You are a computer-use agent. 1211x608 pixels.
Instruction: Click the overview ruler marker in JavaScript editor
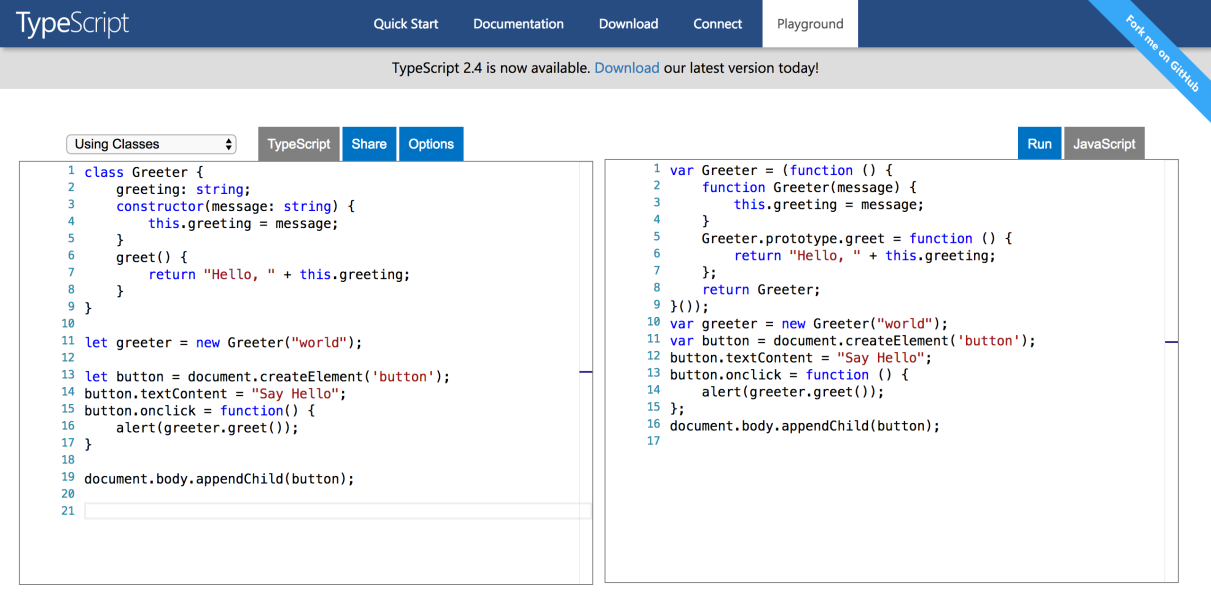1172,342
